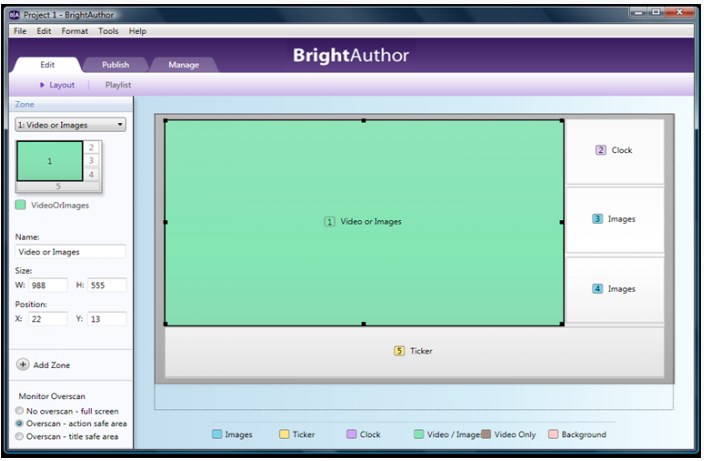Click the BrightAuthor app icon in title bar
The image size is (704, 461).
(14, 15)
